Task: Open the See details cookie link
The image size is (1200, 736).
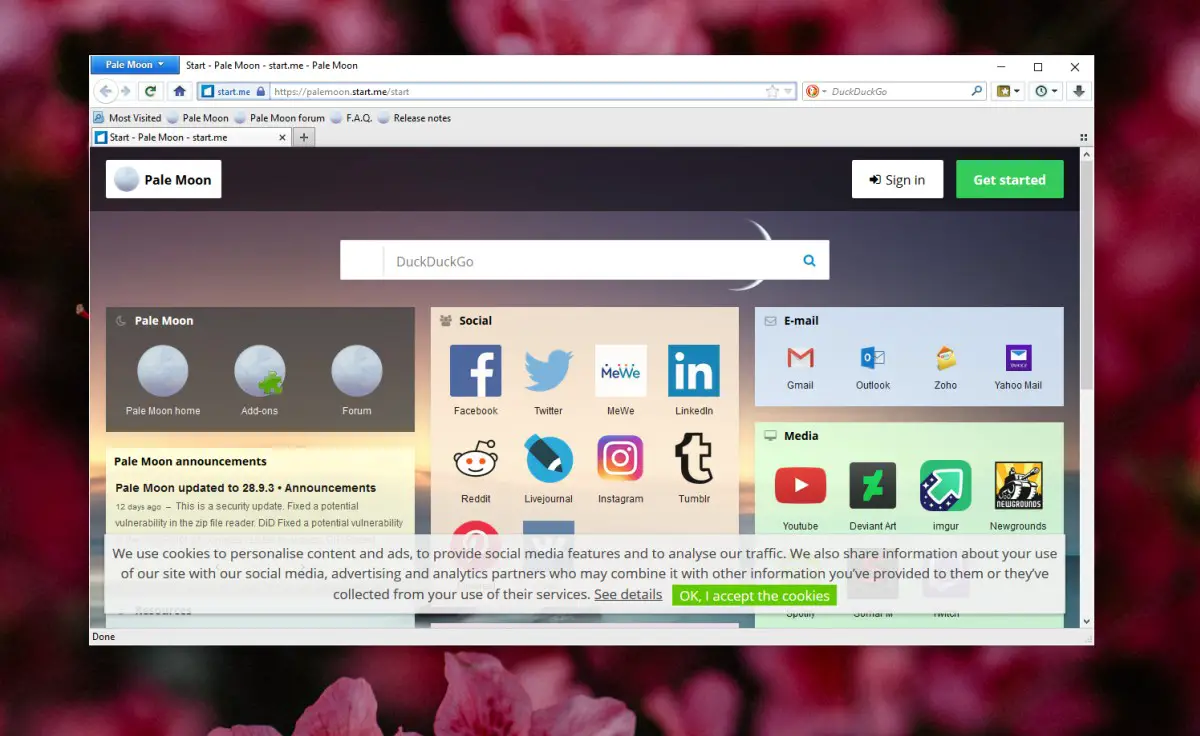Action: click(628, 594)
